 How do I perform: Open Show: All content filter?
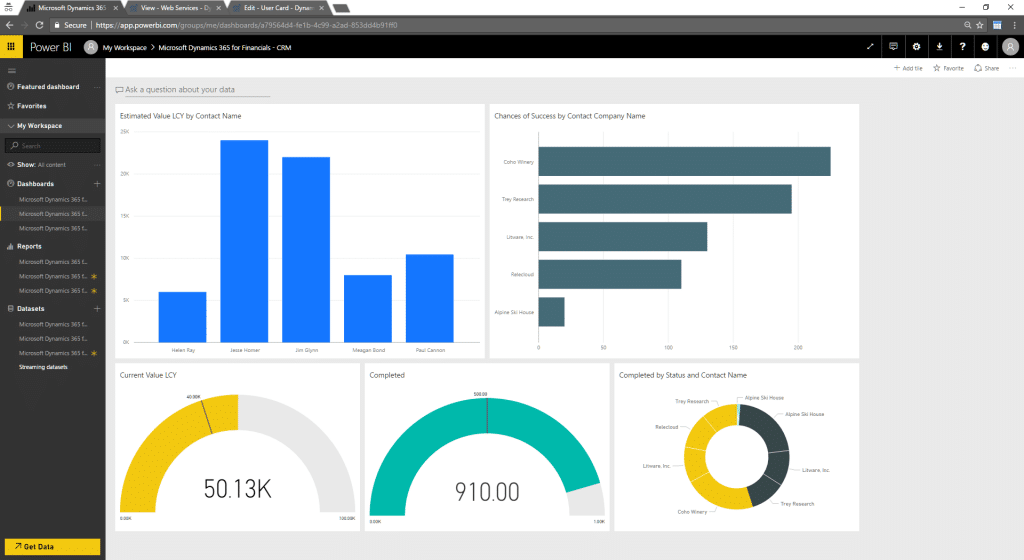(42, 164)
